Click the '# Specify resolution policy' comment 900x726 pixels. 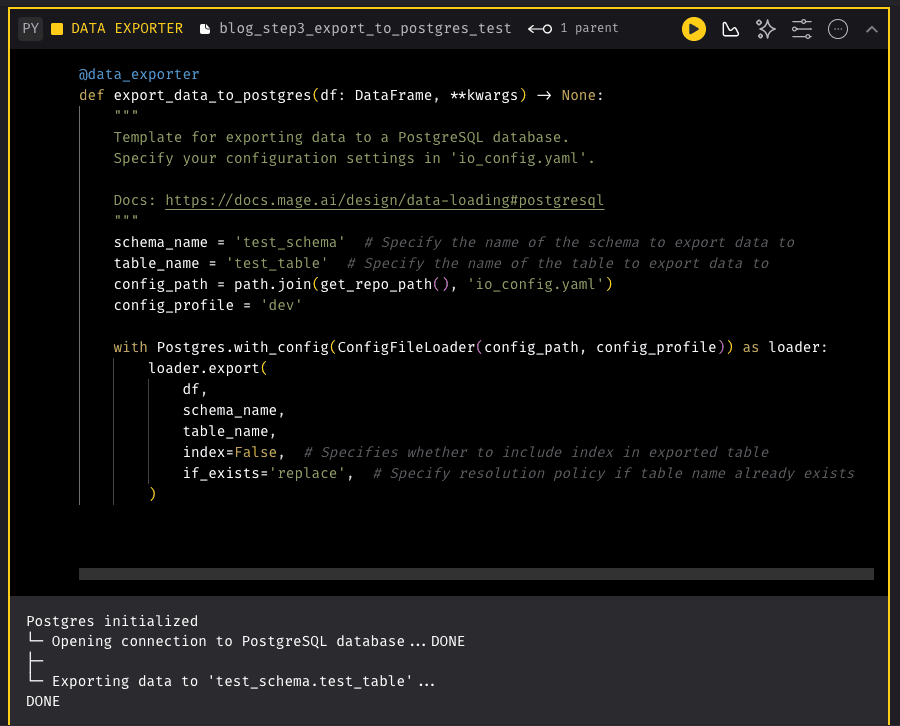pos(614,473)
